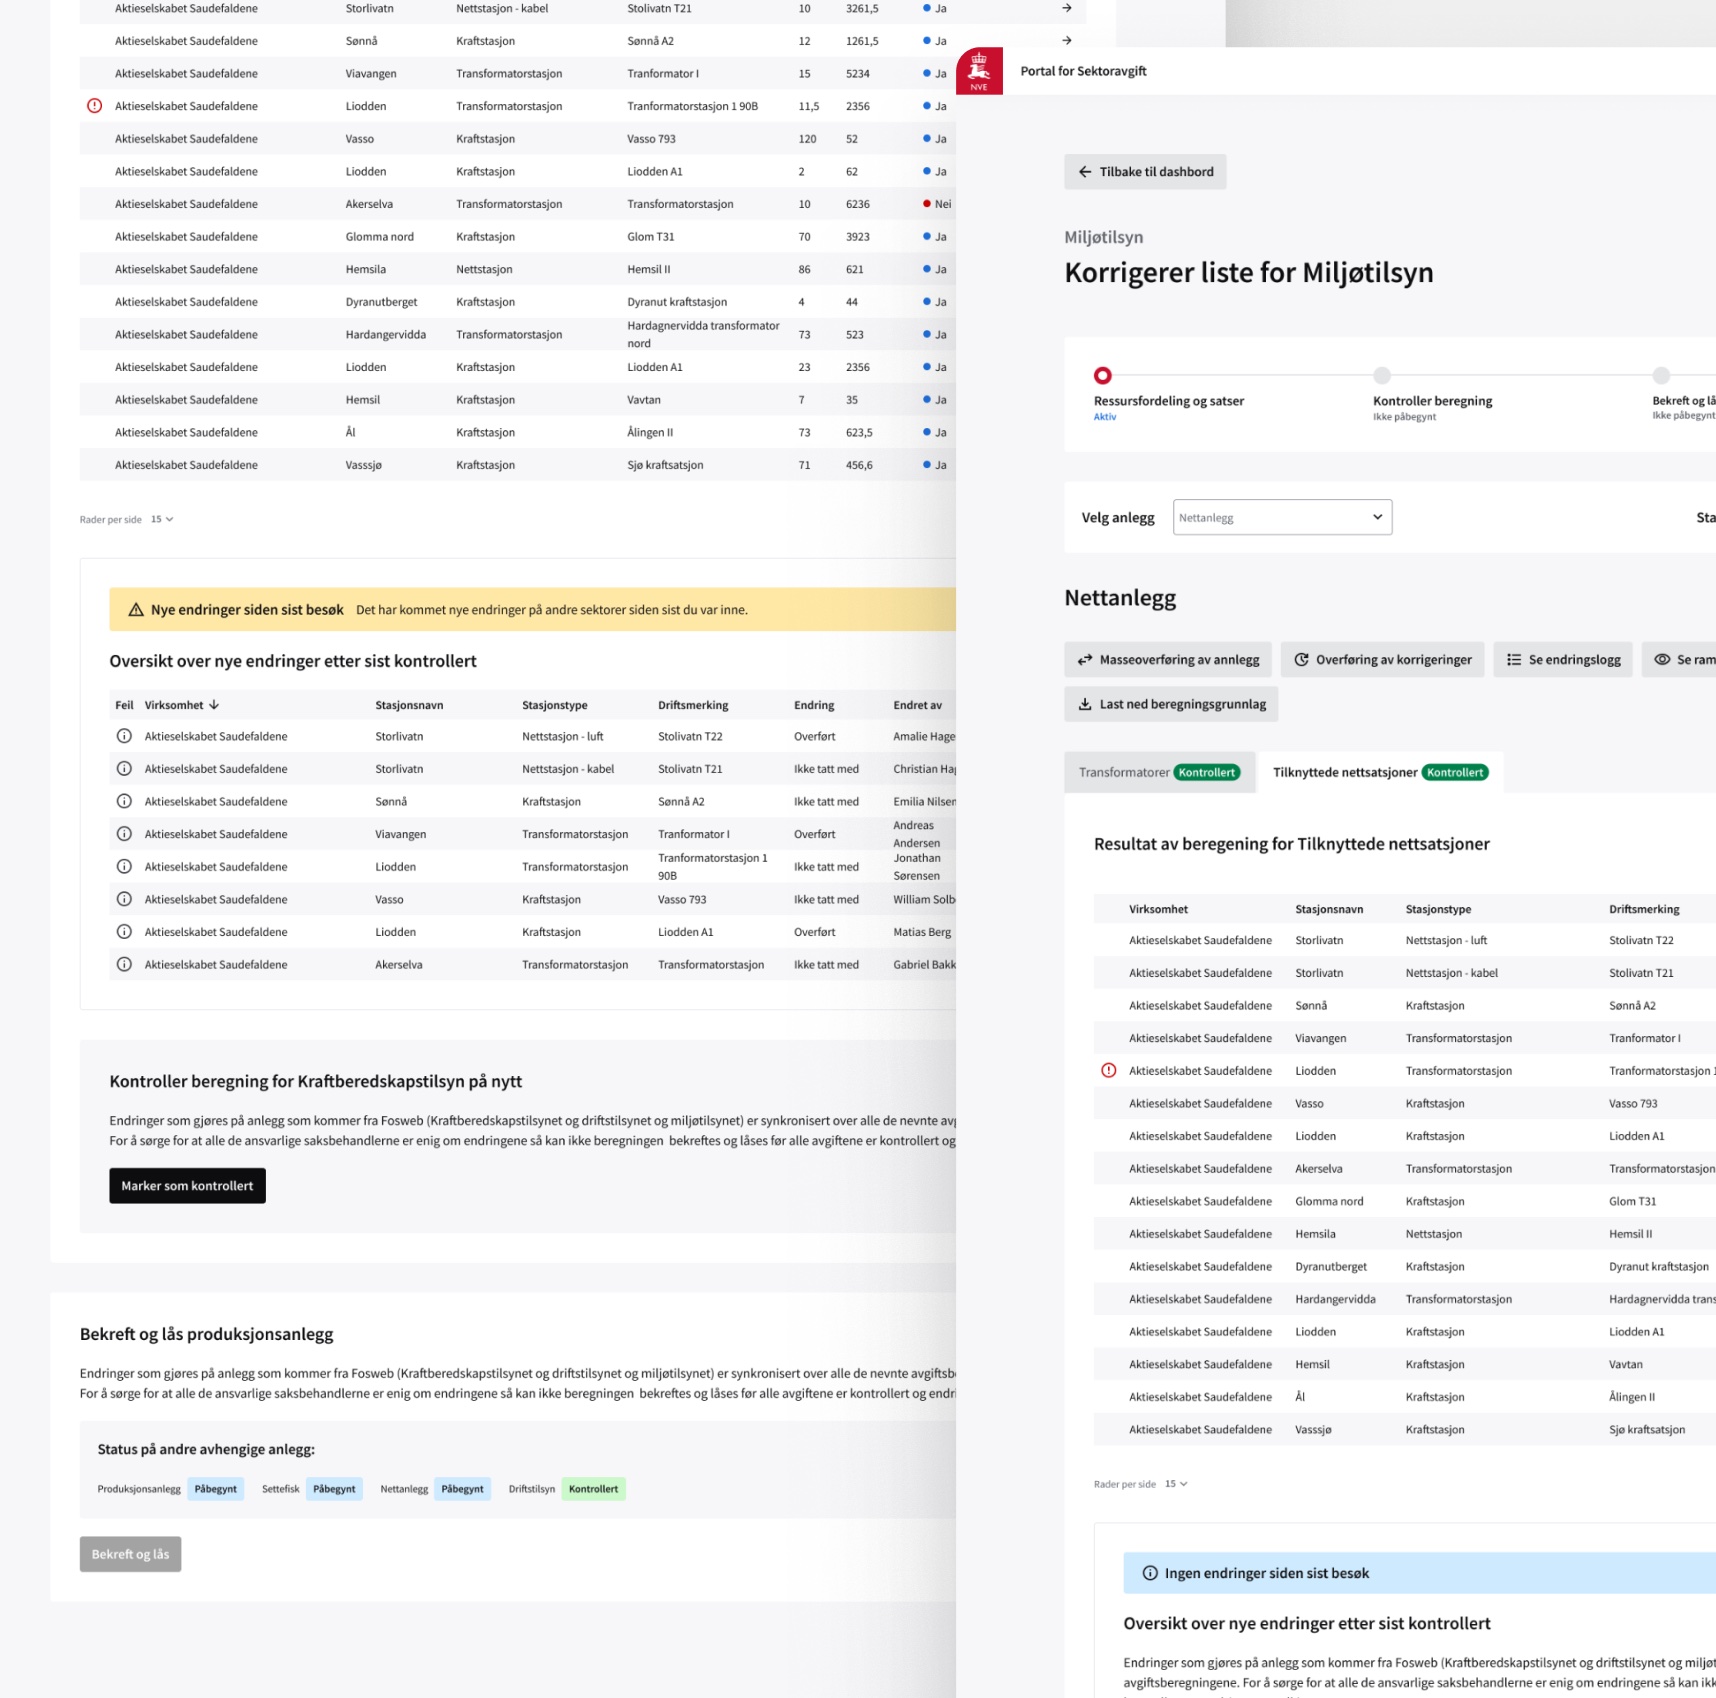Click Påbegynt badge next to Nettanlegg
1716x1698 pixels.
point(462,1489)
